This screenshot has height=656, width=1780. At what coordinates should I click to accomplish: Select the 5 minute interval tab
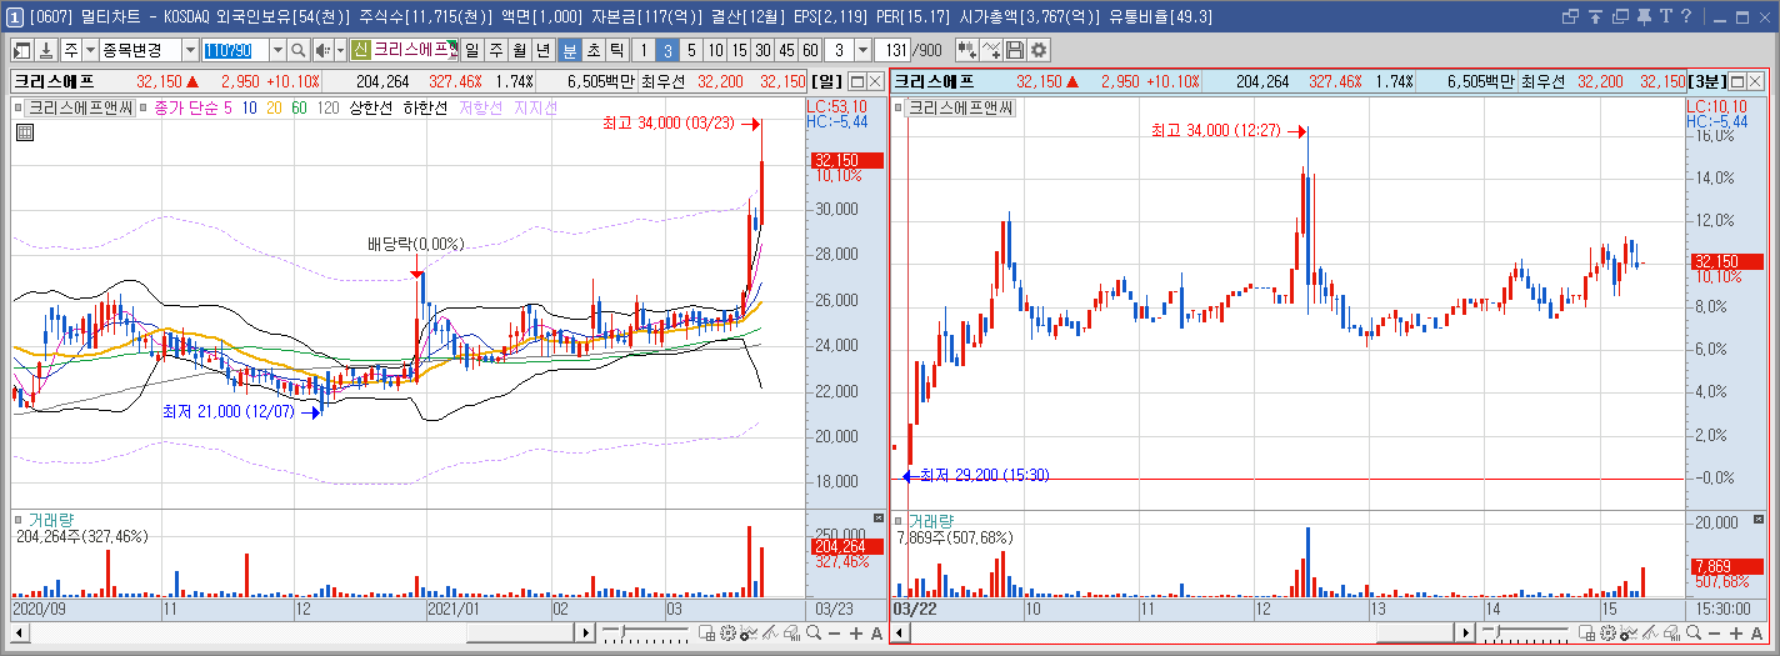click(691, 50)
